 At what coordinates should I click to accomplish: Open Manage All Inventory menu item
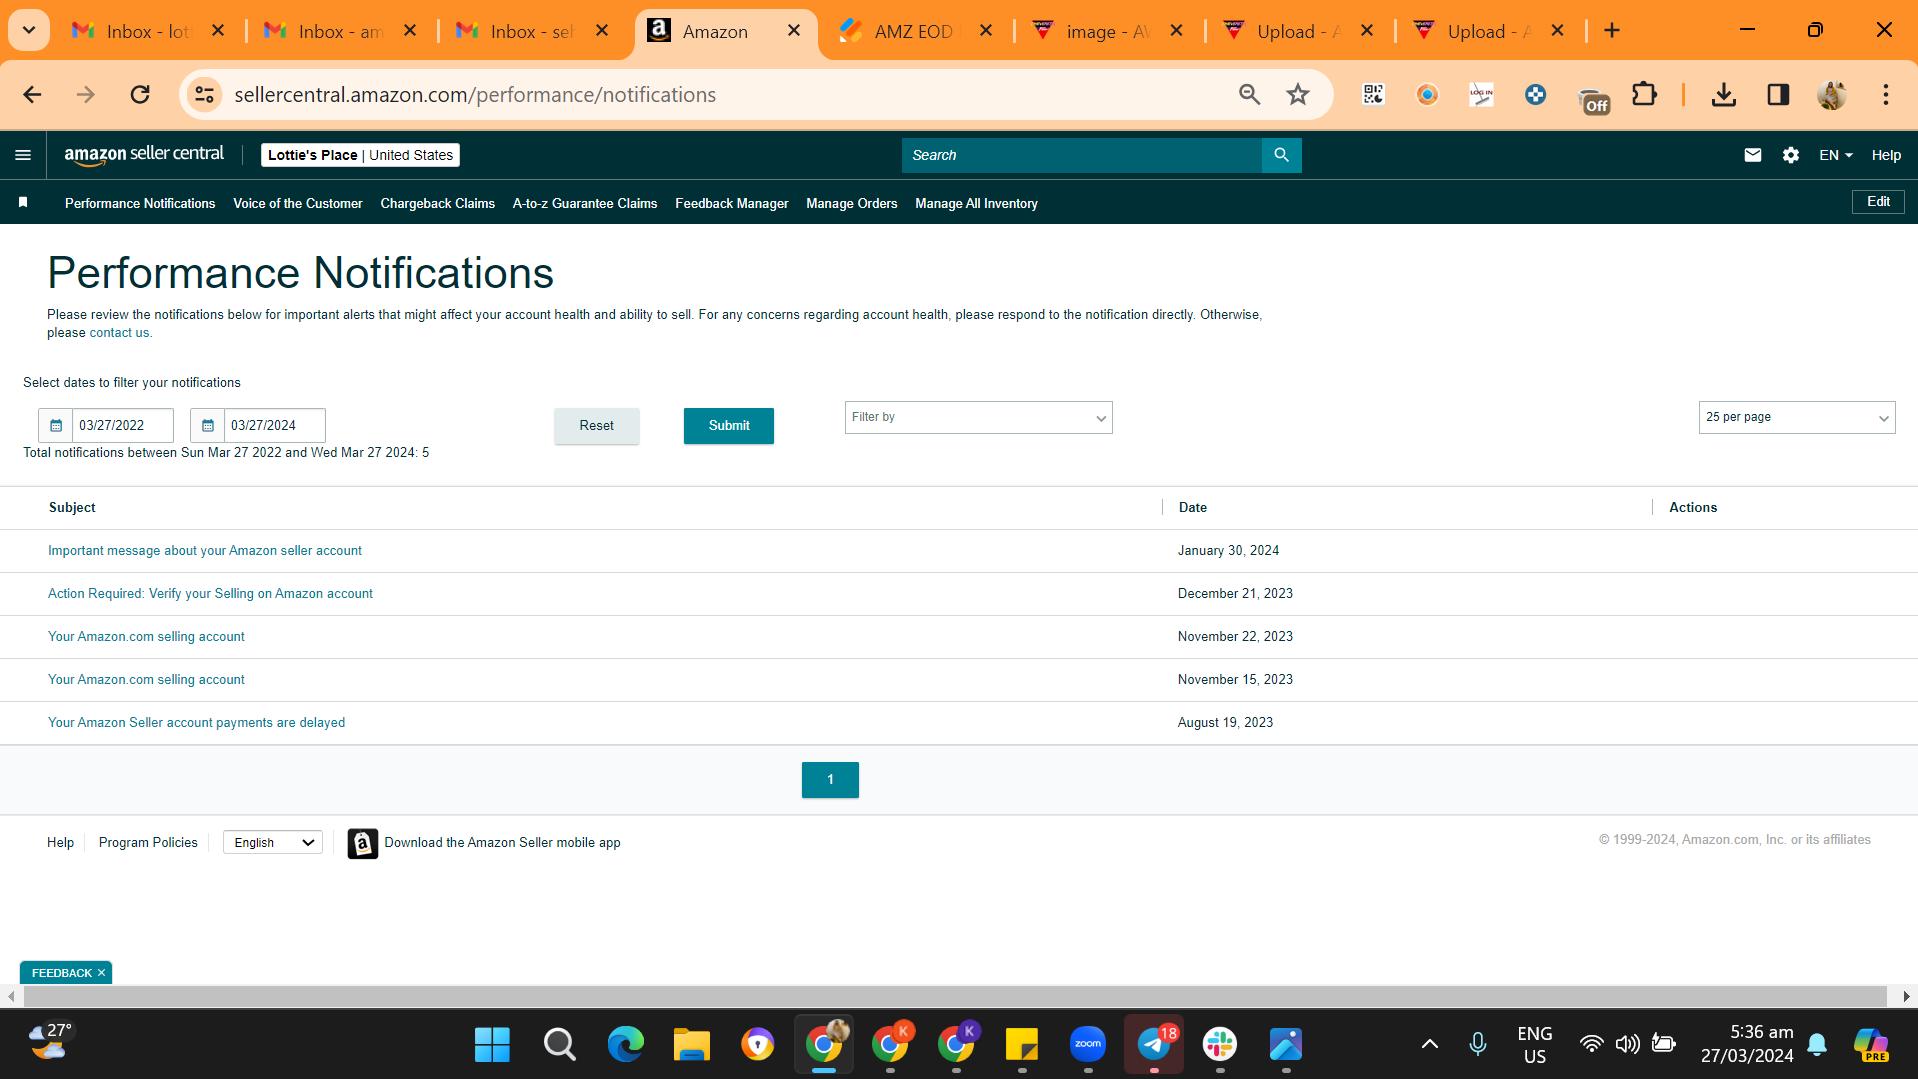977,204
